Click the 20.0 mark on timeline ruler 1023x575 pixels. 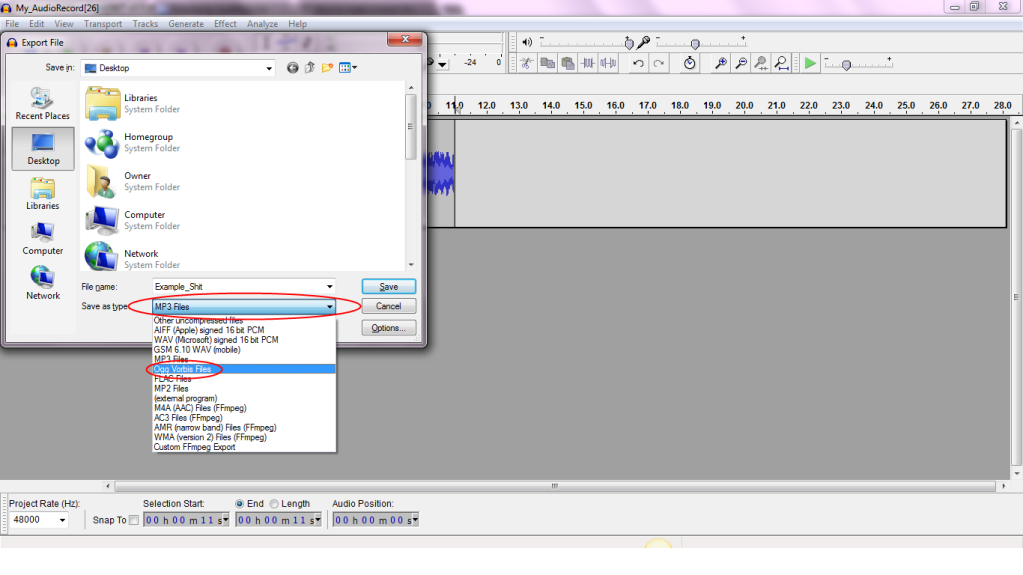point(744,105)
